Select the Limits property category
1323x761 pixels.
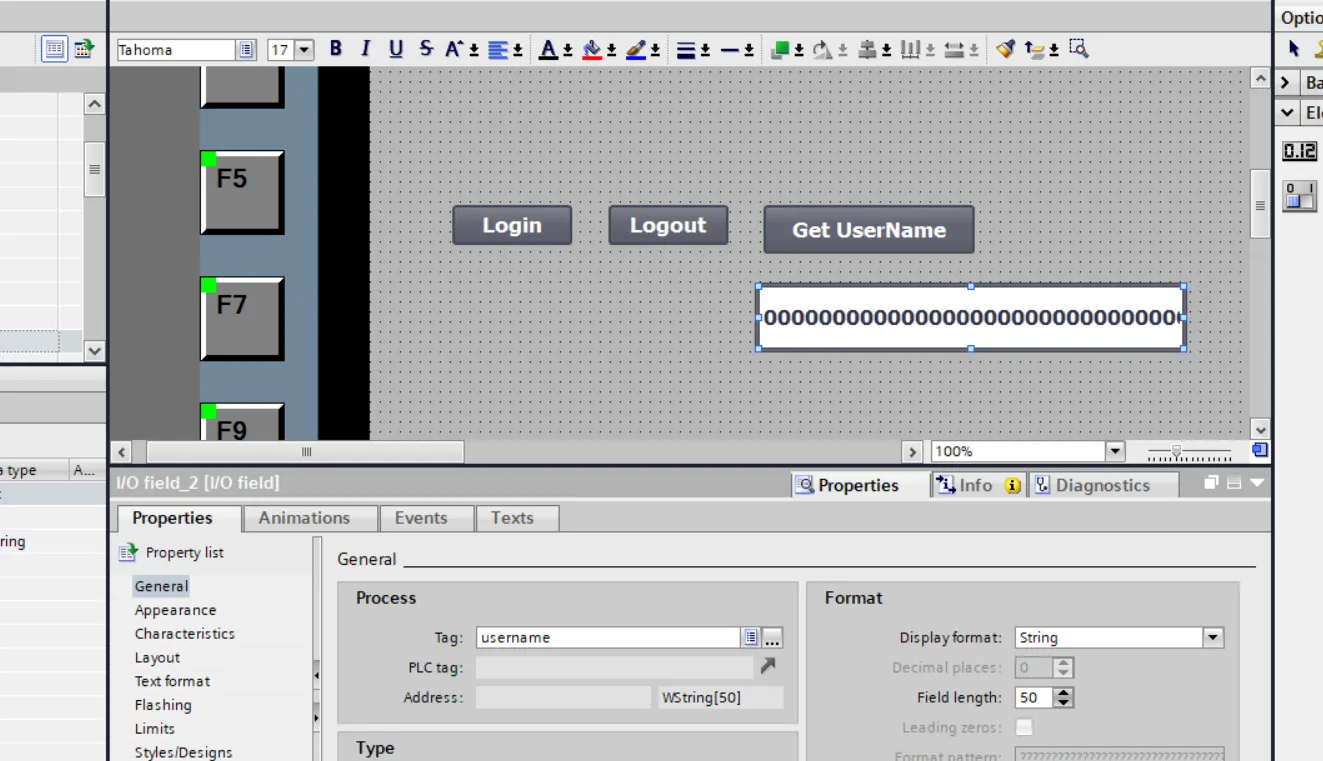pyautogui.click(x=154, y=729)
